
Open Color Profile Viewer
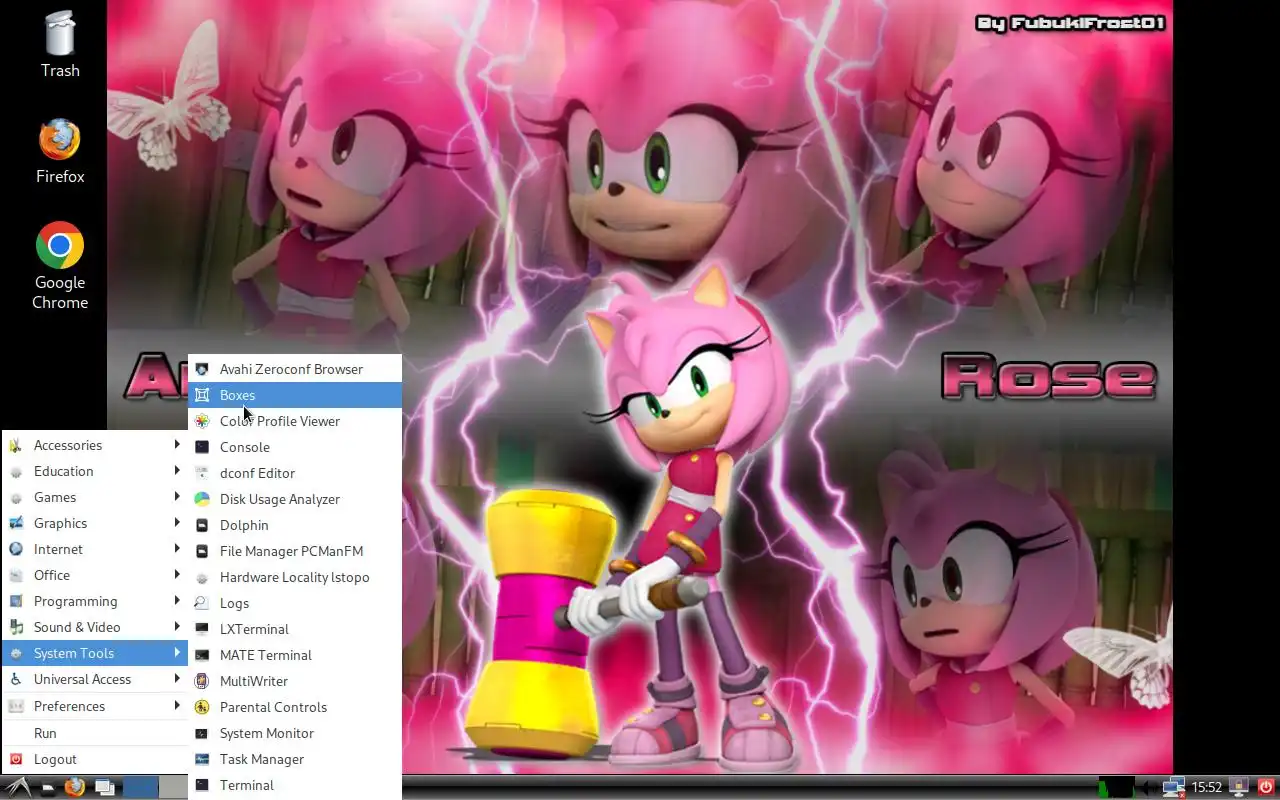coord(295,421)
